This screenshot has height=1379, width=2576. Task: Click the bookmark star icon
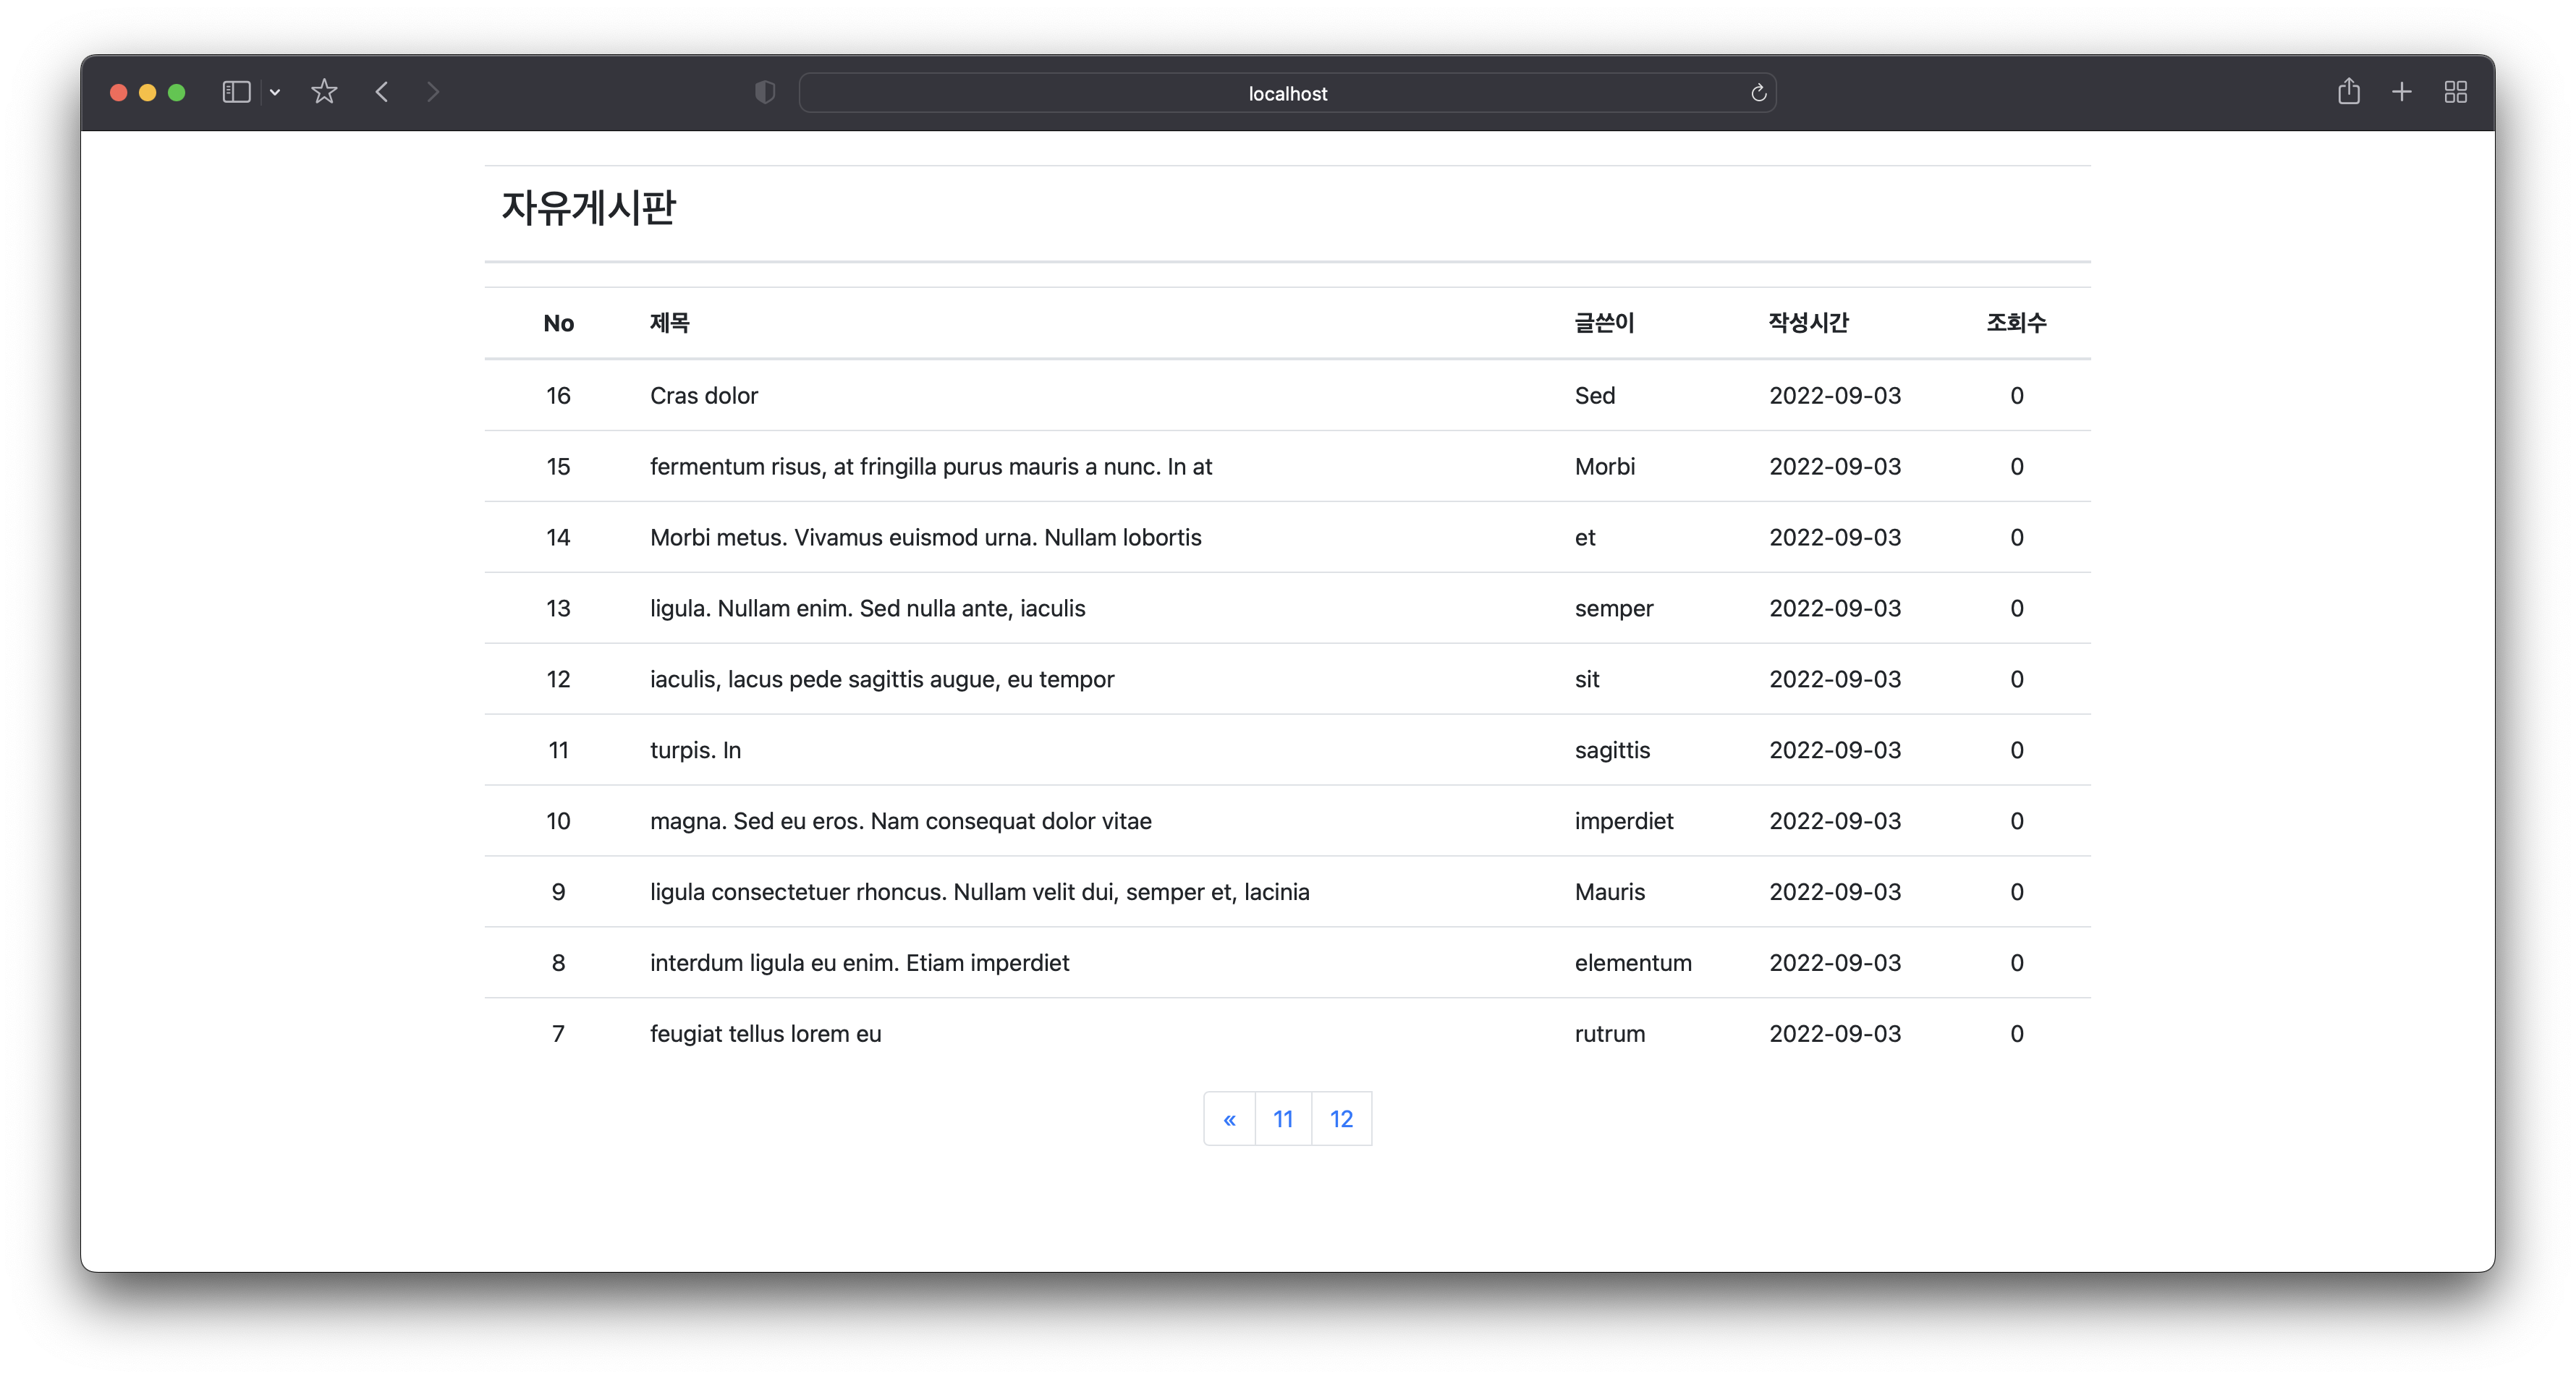coord(324,92)
